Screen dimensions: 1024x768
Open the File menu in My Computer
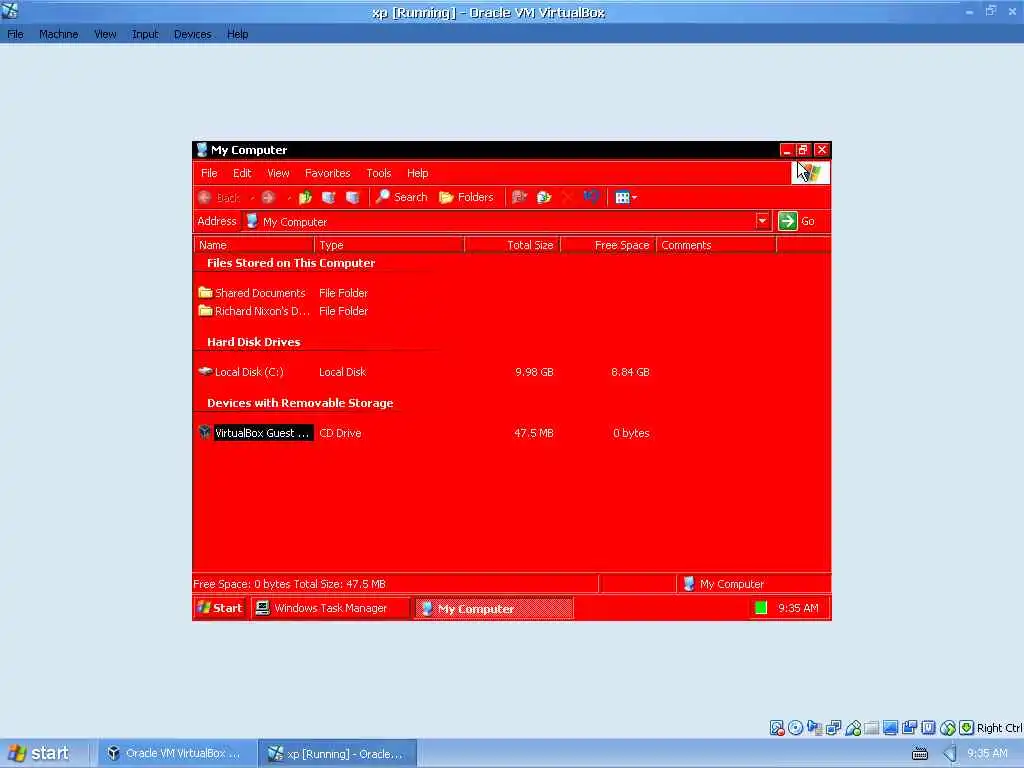pos(209,173)
